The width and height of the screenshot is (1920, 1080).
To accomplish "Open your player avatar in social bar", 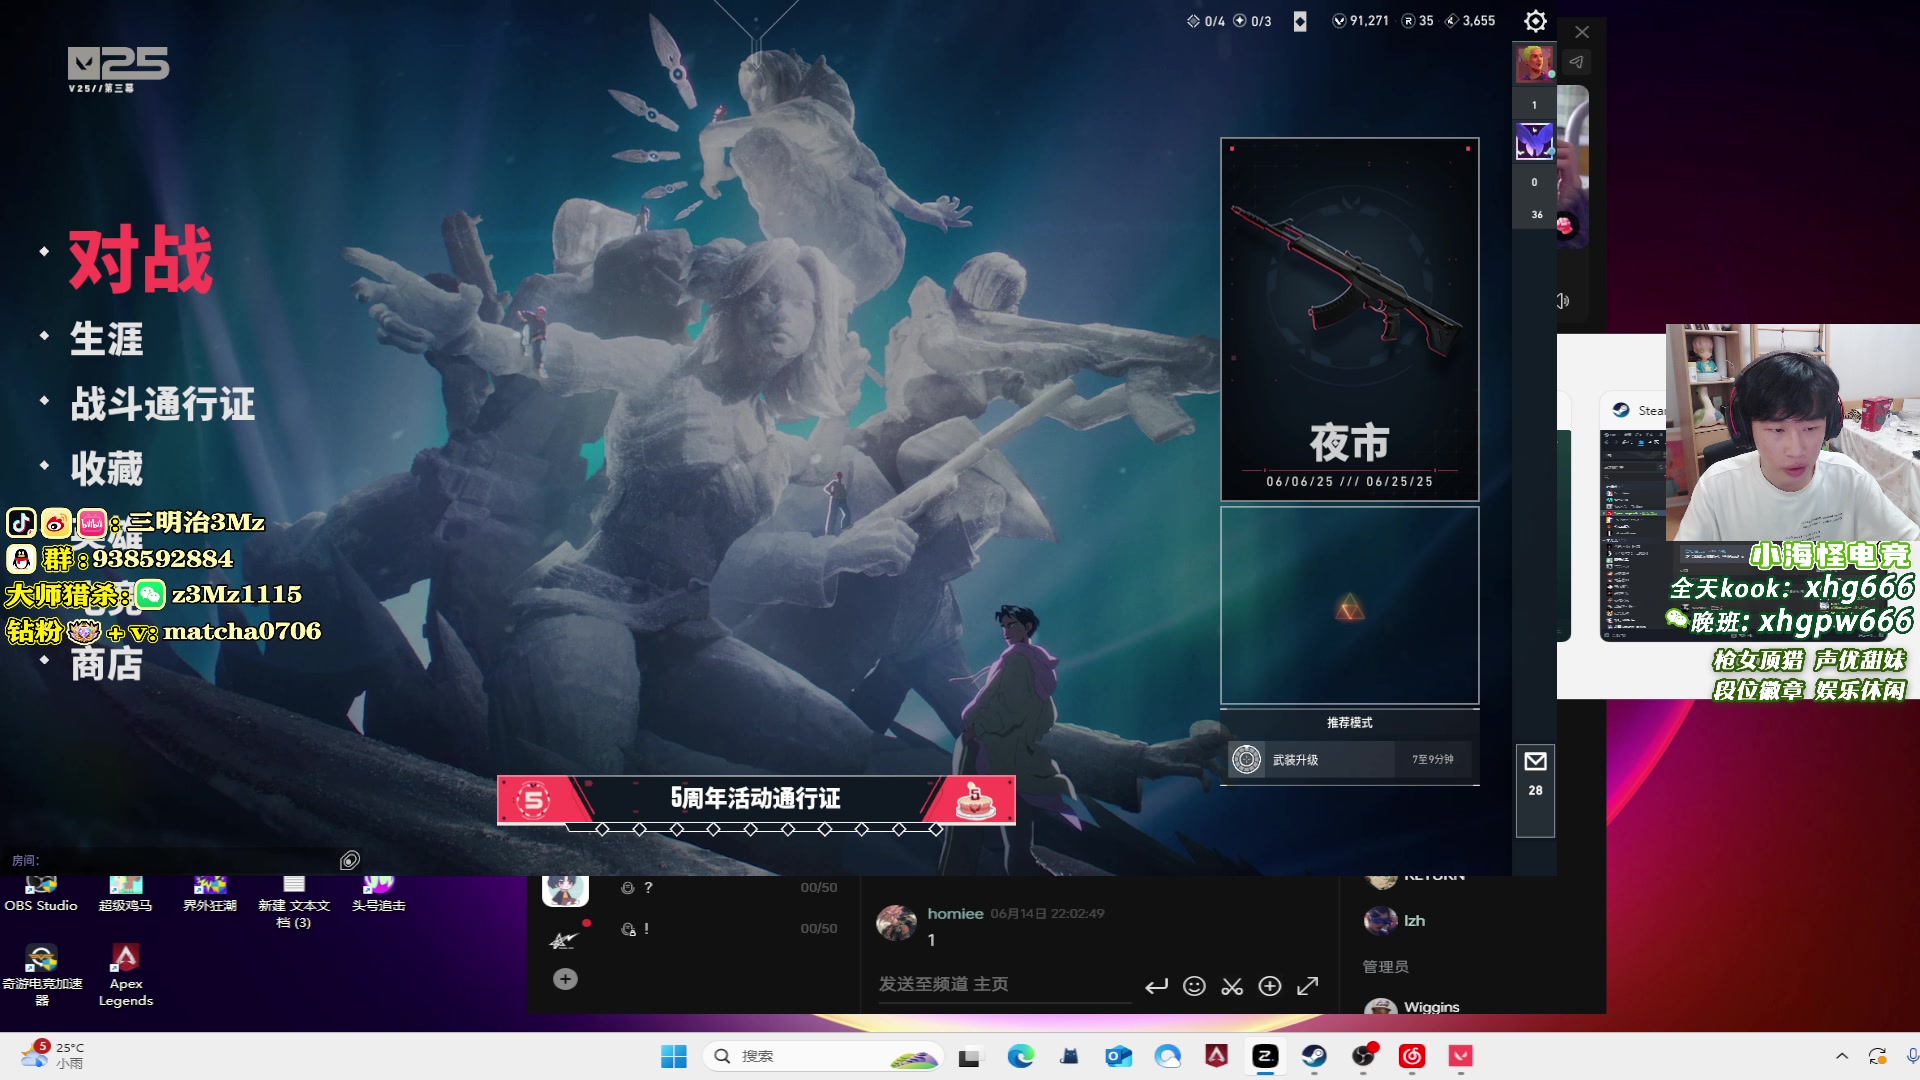I will click(x=1534, y=64).
